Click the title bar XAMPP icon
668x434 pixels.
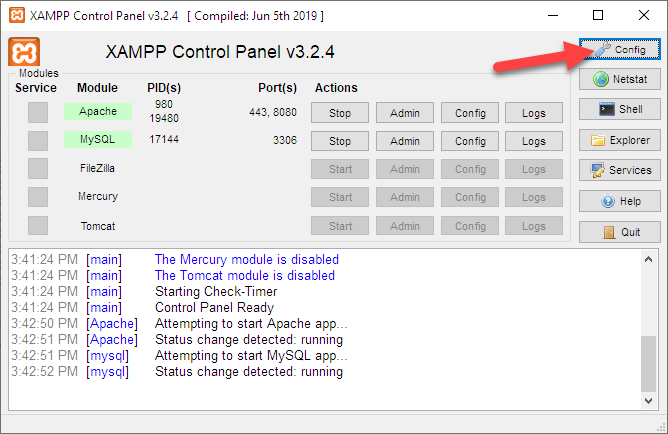pos(17,15)
